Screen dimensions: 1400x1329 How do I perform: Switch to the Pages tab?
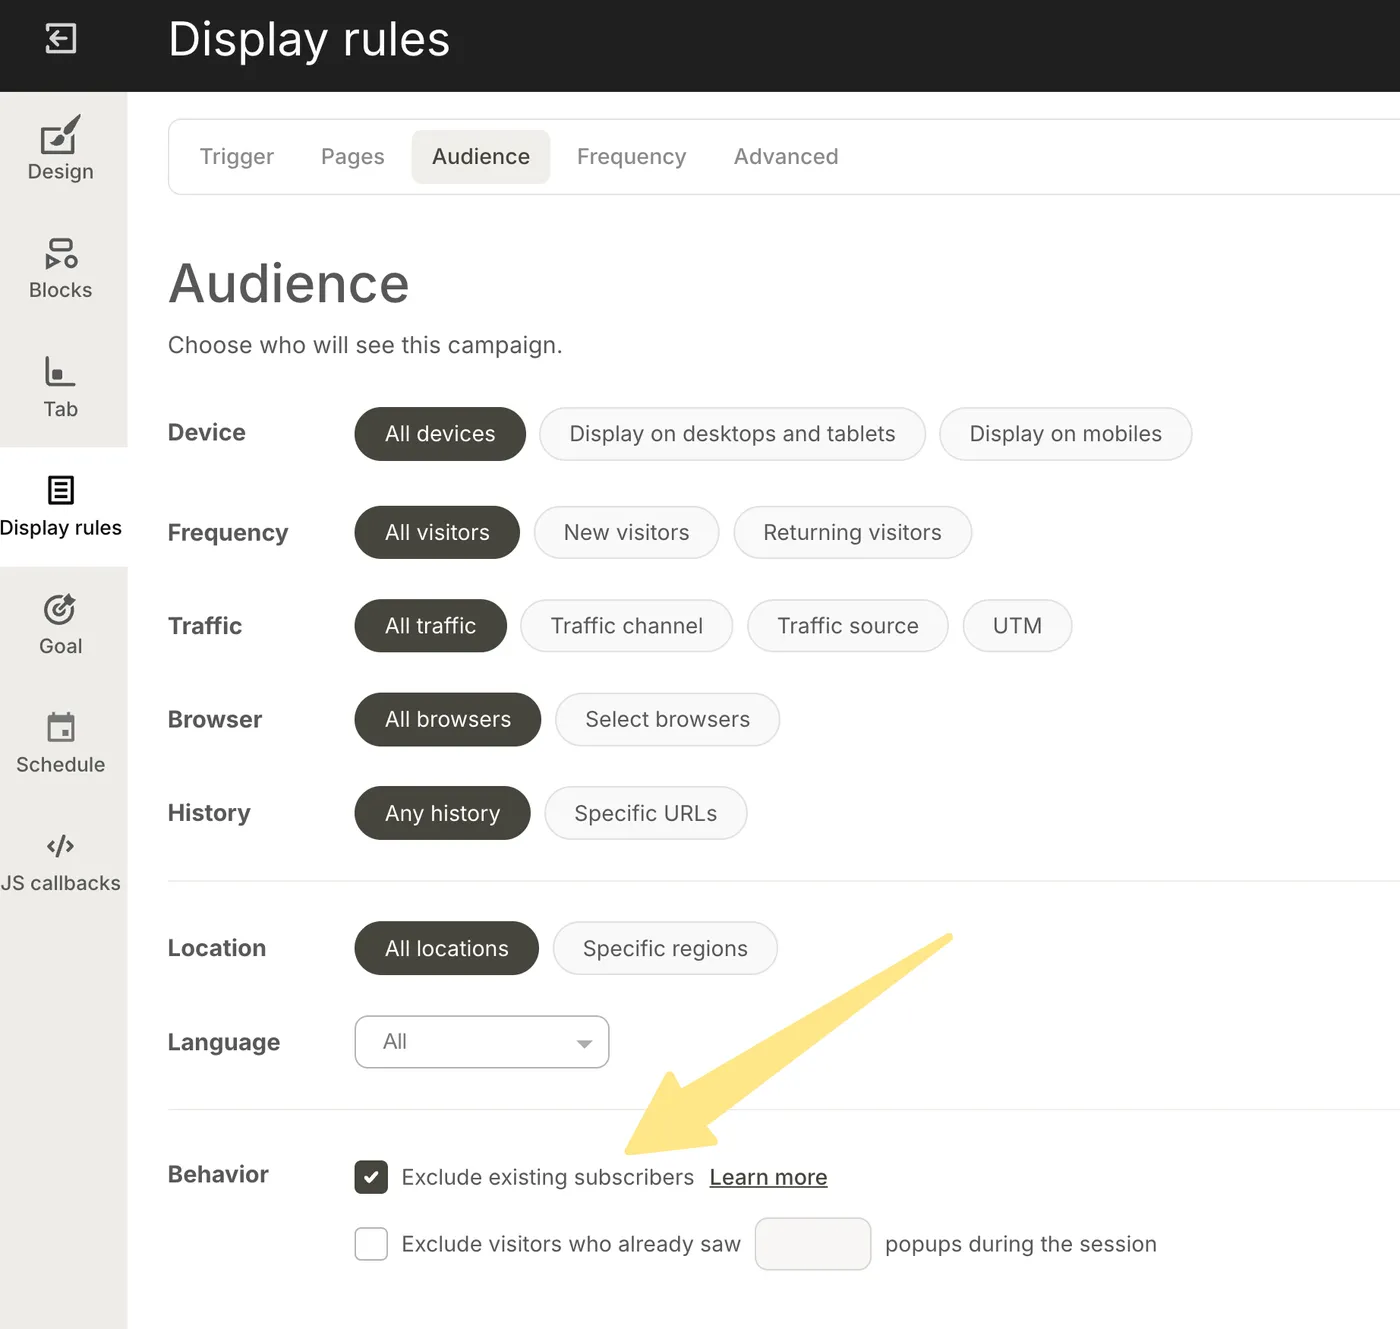click(353, 157)
